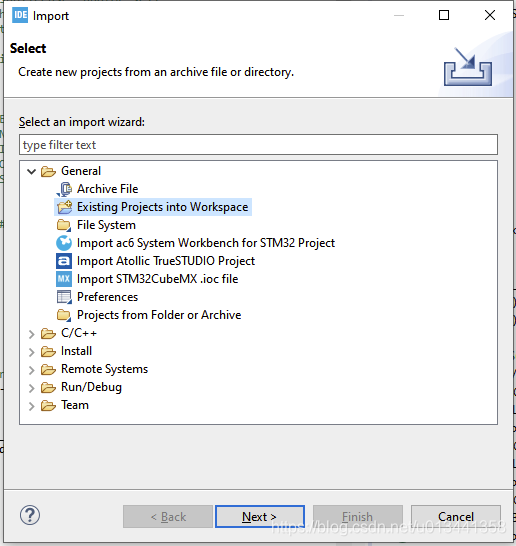Select the Existing Projects into Workspace icon

point(64,207)
